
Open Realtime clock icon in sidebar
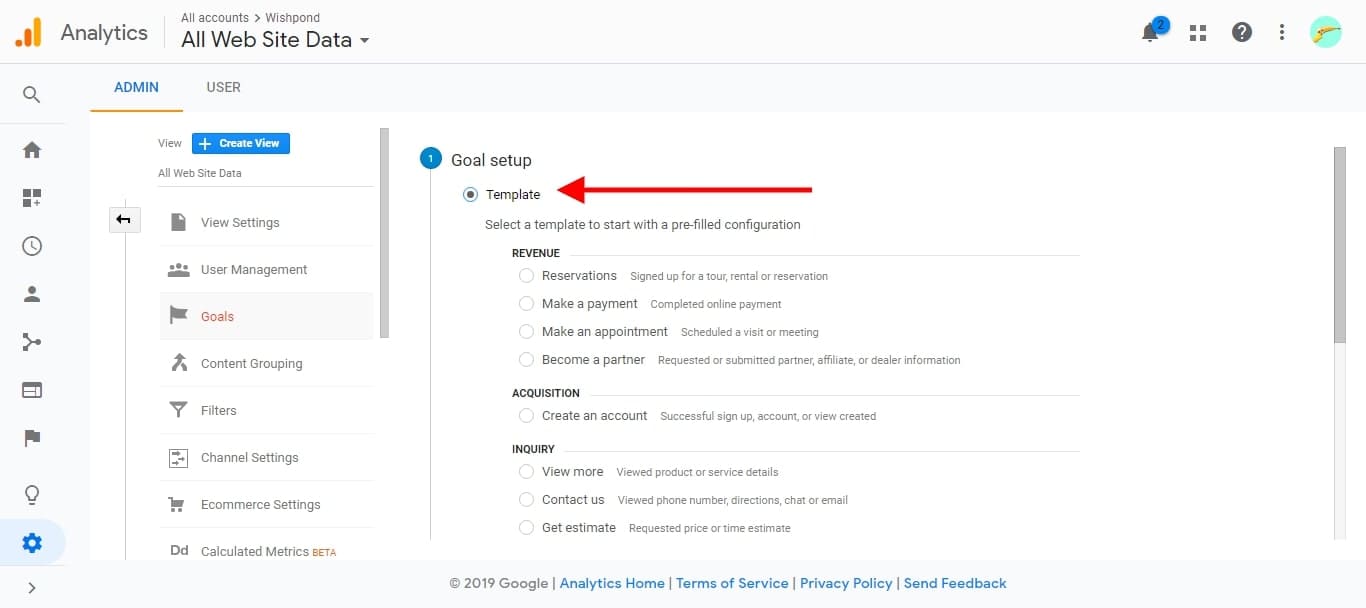[x=32, y=246]
